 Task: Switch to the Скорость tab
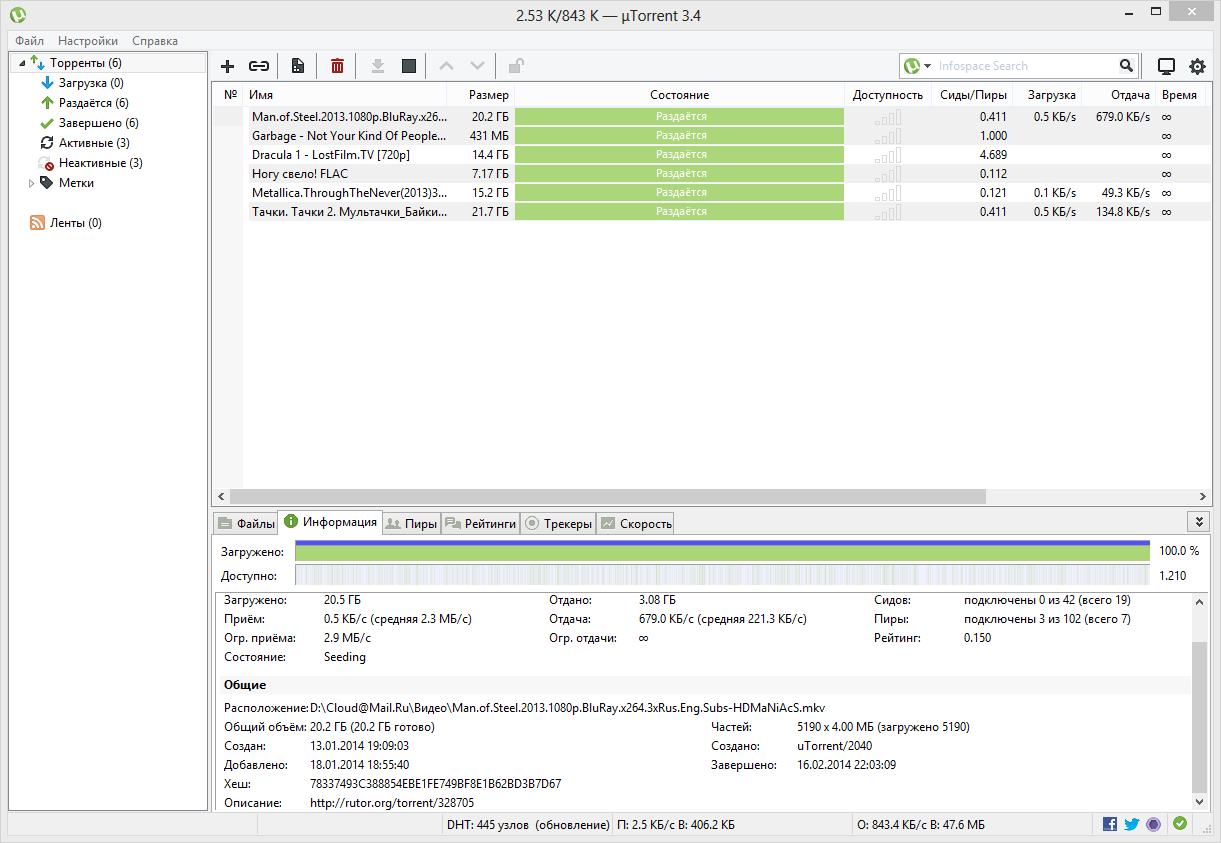[635, 523]
